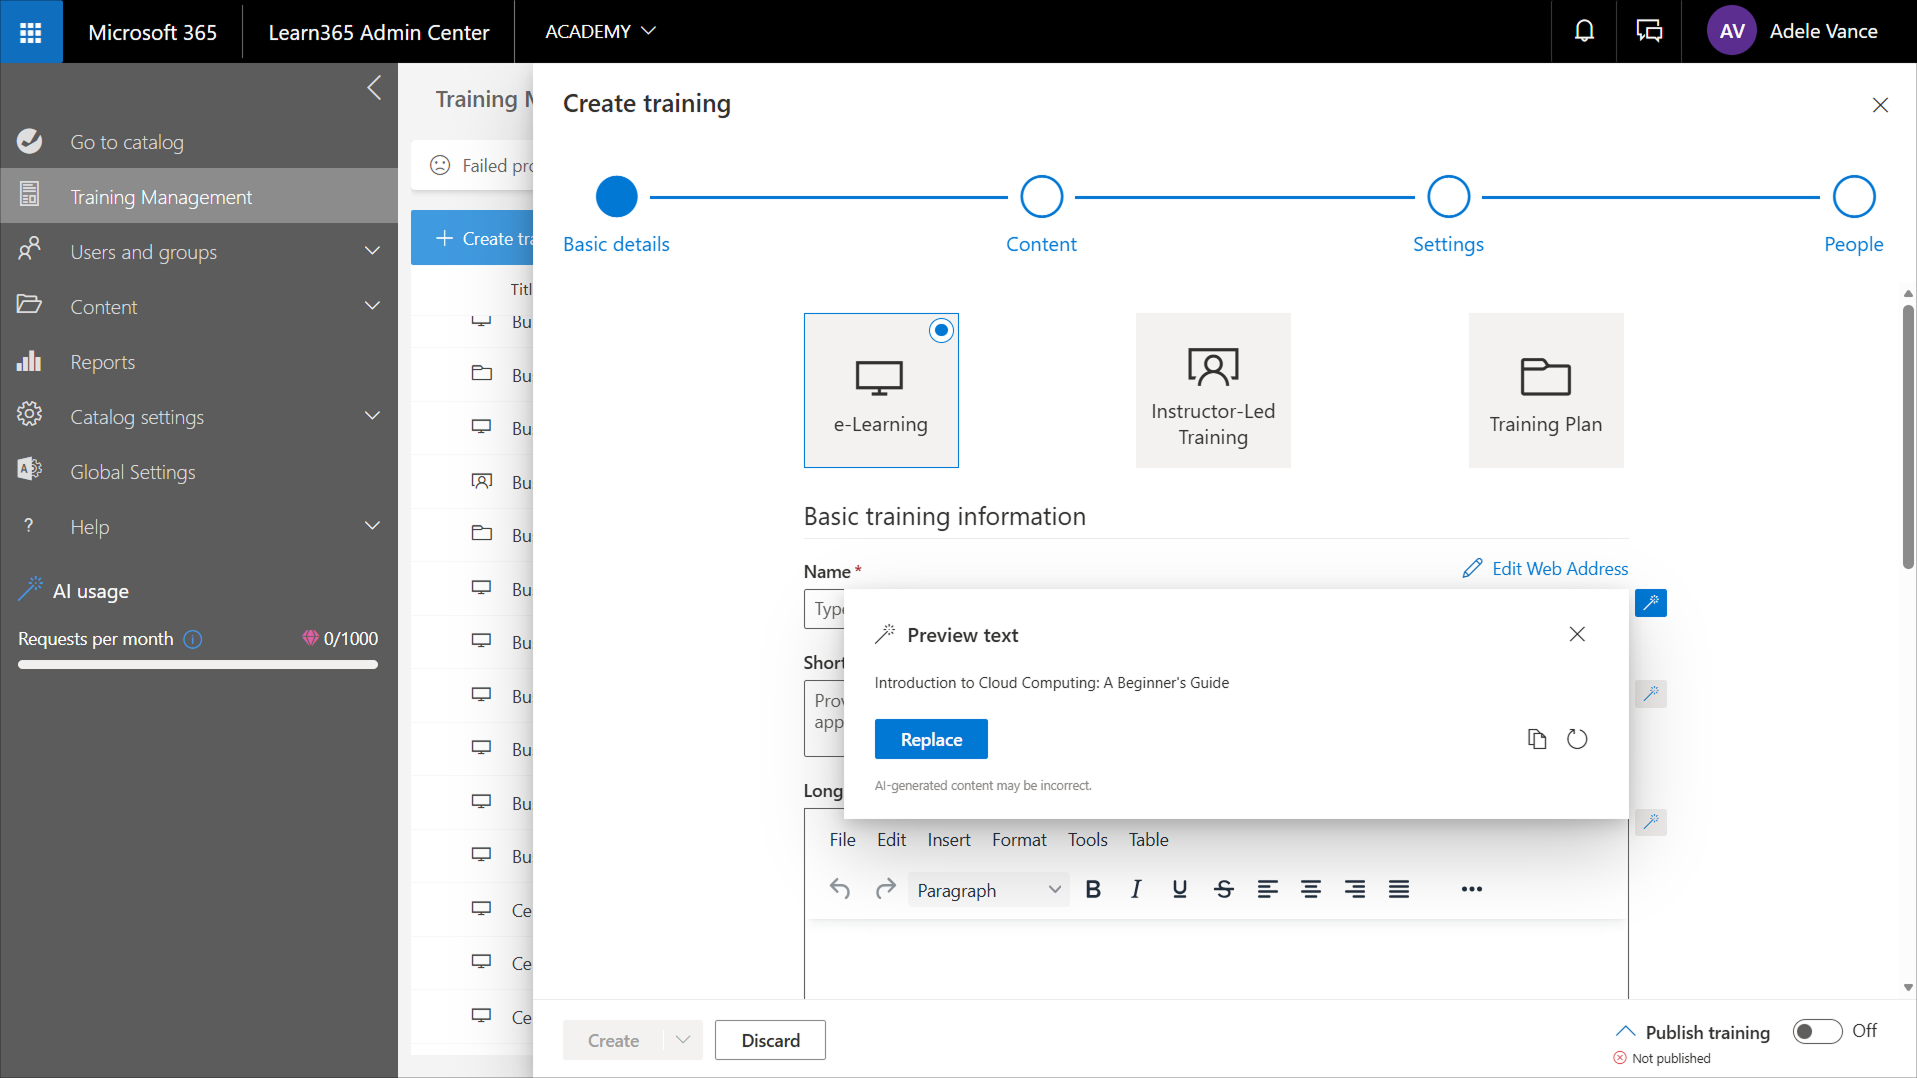Select the e-Learning training type
Image resolution: width=1917 pixels, height=1078 pixels.
point(880,390)
